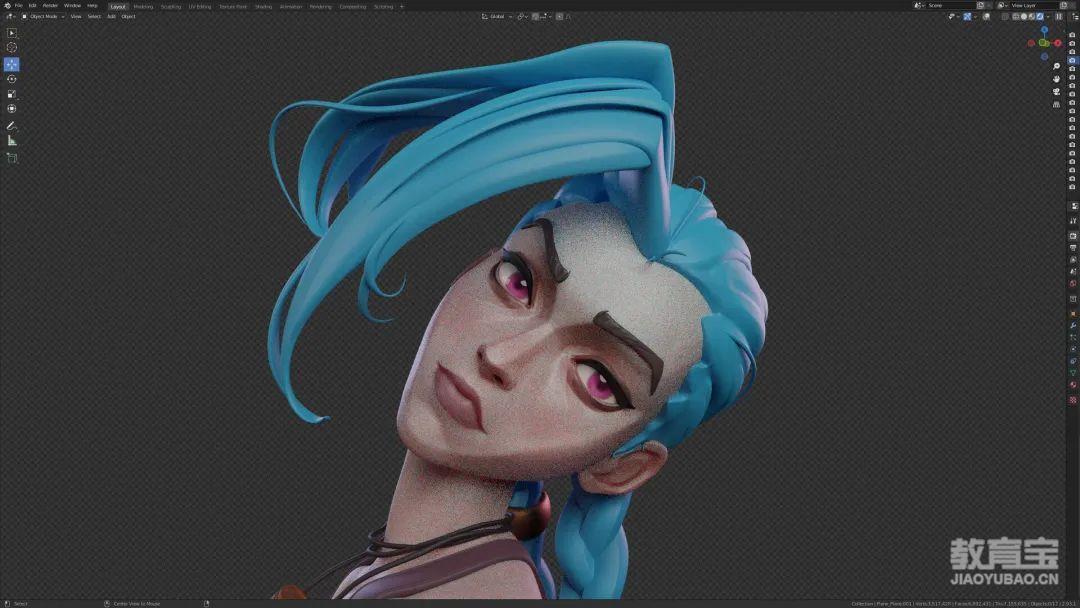Open the File menu
The width and height of the screenshot is (1080, 608).
tap(19, 6)
